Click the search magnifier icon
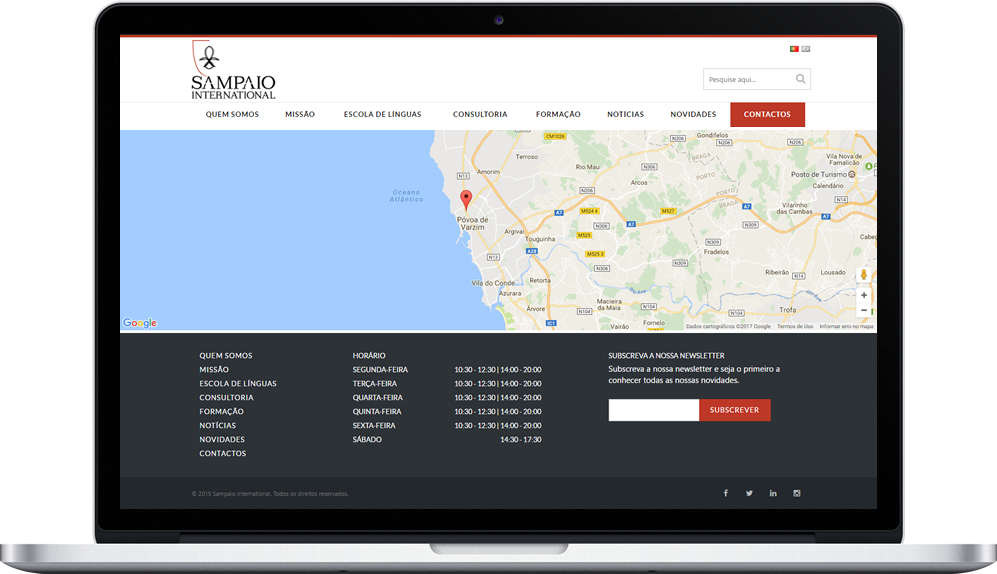Viewport: 997px width, 574px height. [800, 79]
